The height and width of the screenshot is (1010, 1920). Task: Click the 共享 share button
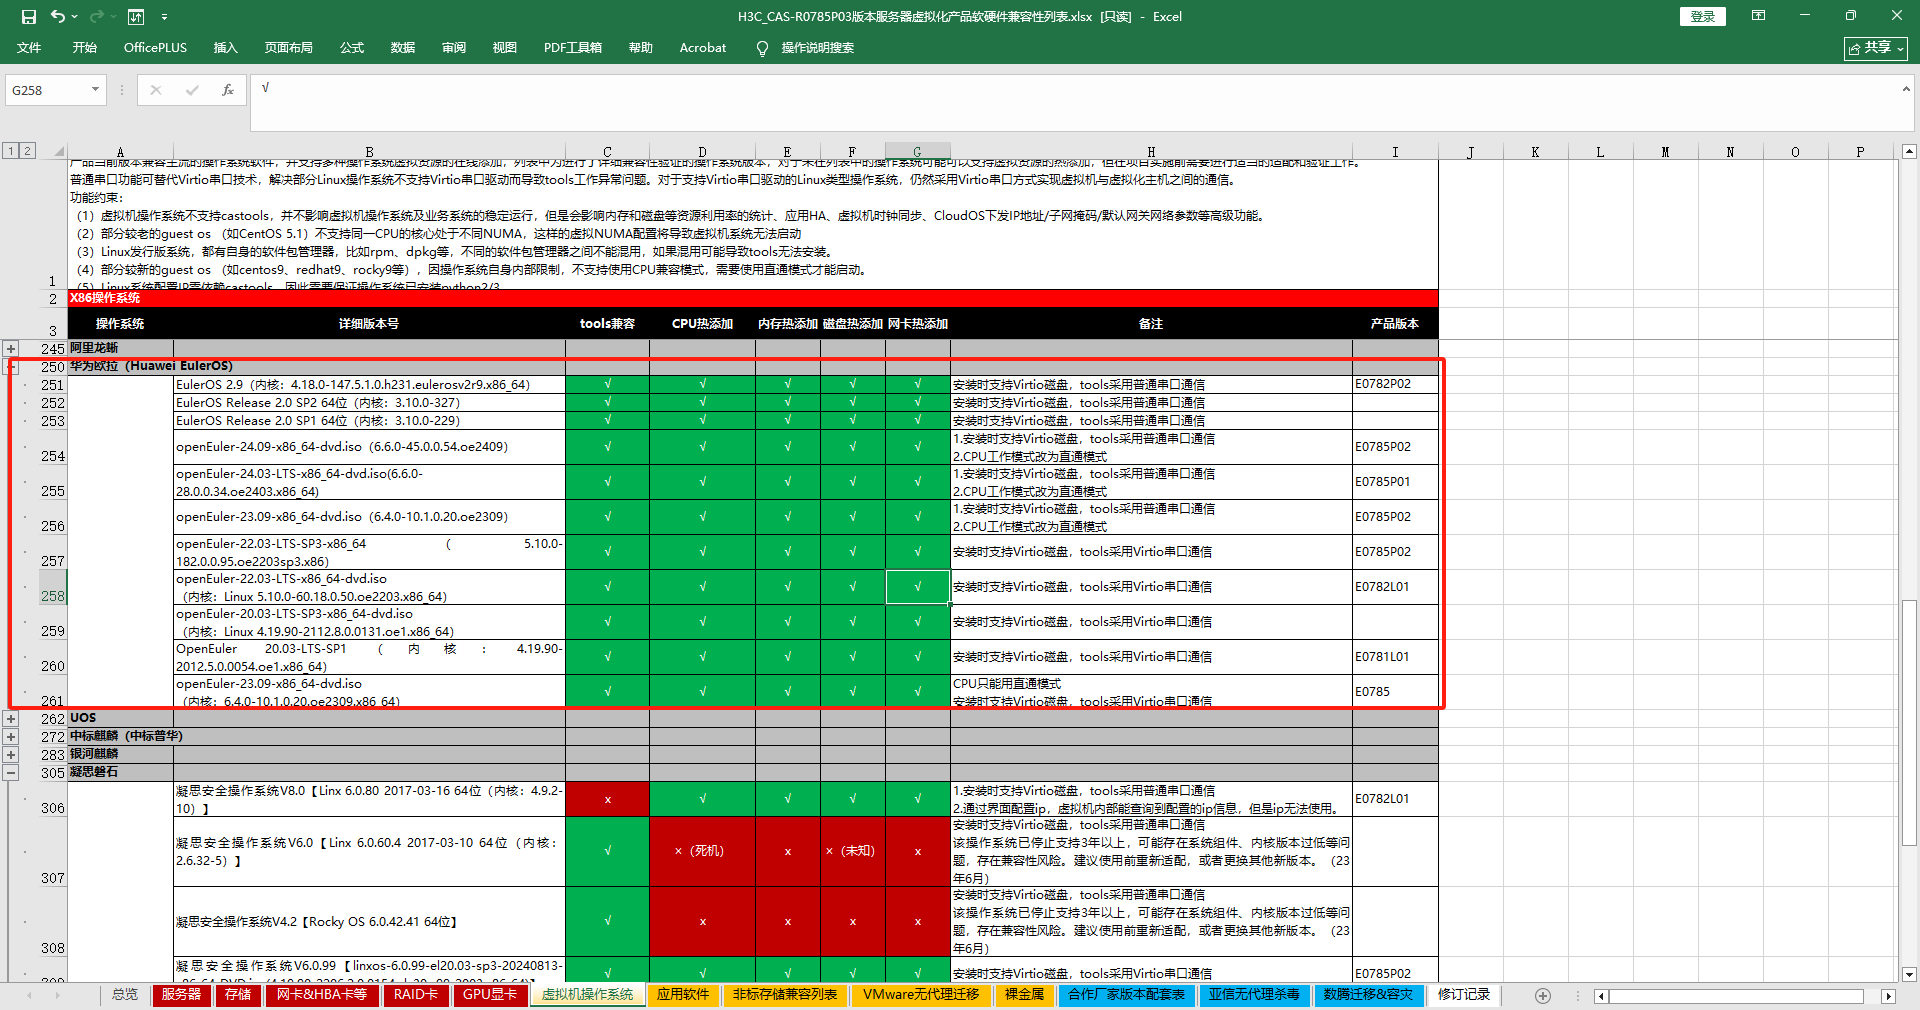pyautogui.click(x=1875, y=48)
